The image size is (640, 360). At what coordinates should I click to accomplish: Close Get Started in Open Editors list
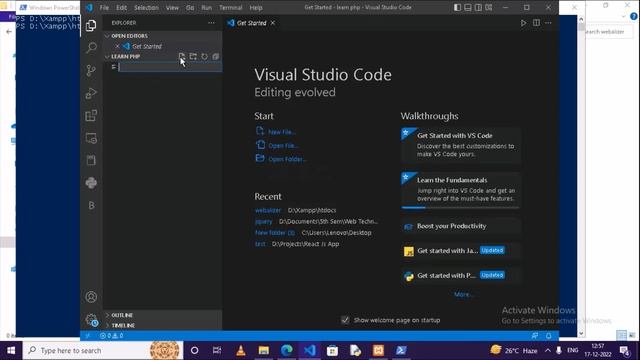(x=118, y=46)
